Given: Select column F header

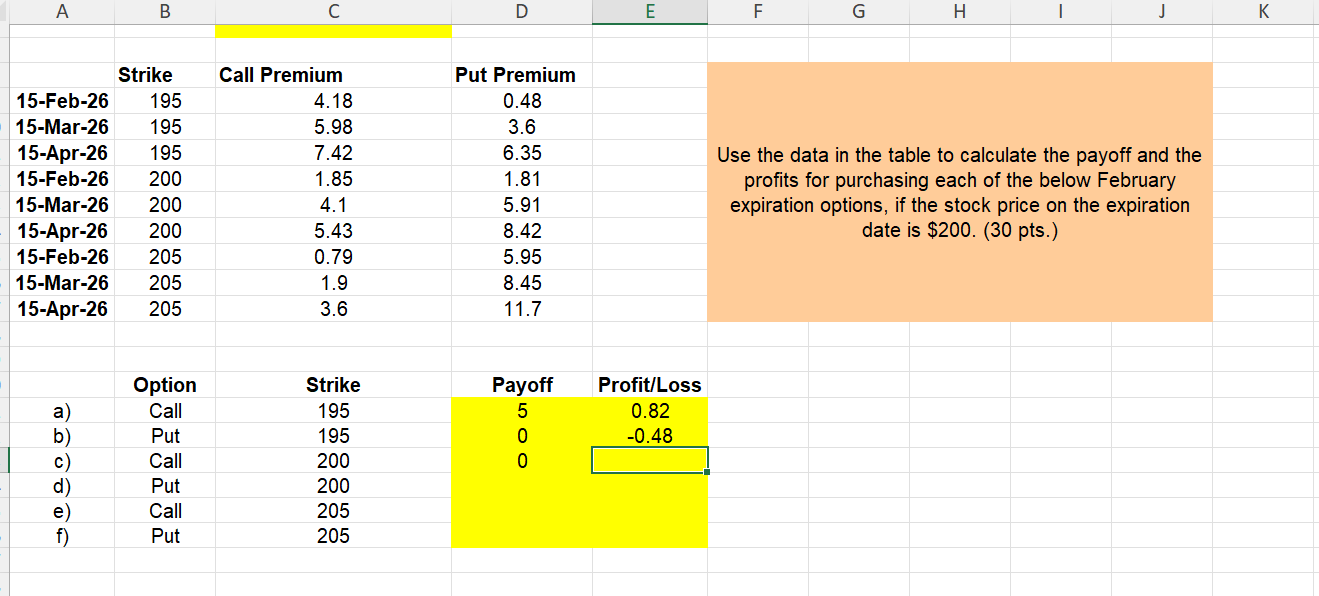Looking at the screenshot, I should [757, 12].
